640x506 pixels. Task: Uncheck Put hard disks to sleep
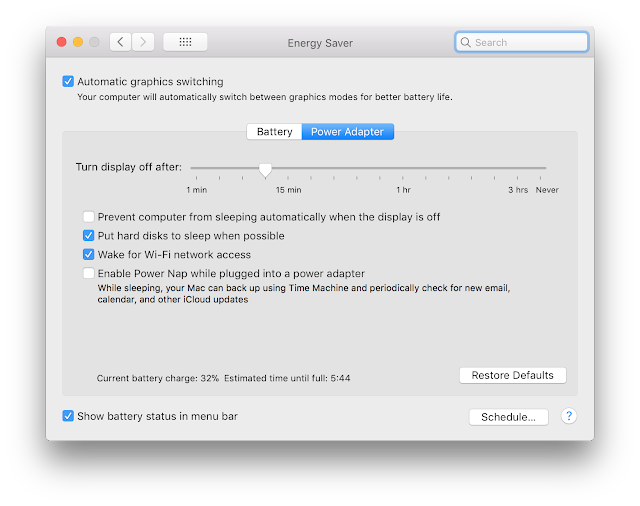pyautogui.click(x=89, y=235)
